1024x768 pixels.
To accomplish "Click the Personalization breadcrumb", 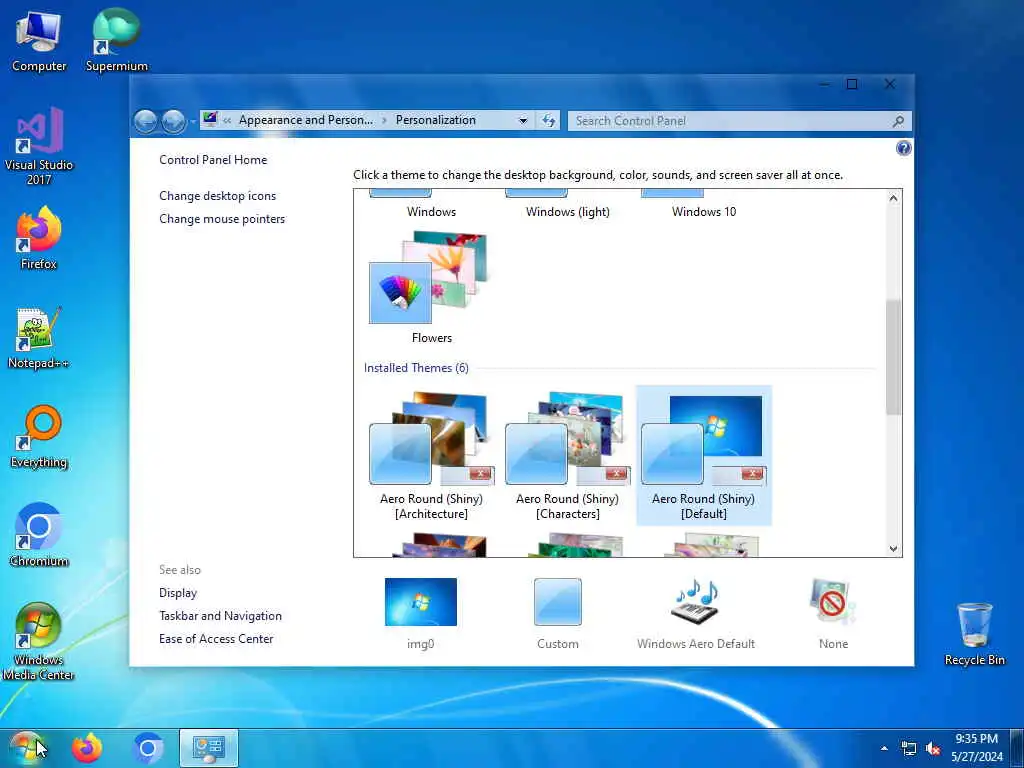I will (x=436, y=120).
